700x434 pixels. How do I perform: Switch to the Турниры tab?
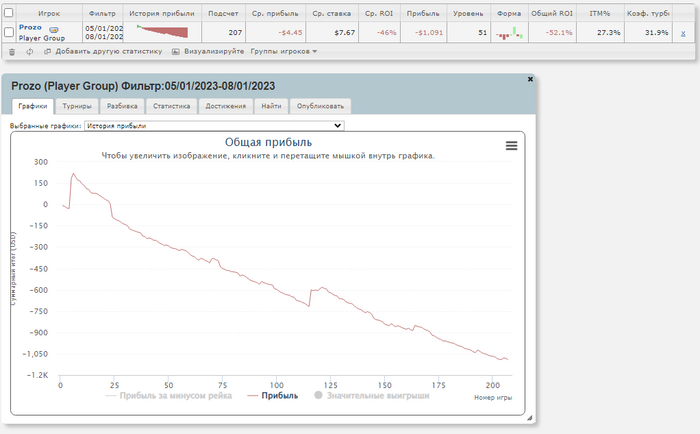(x=77, y=106)
